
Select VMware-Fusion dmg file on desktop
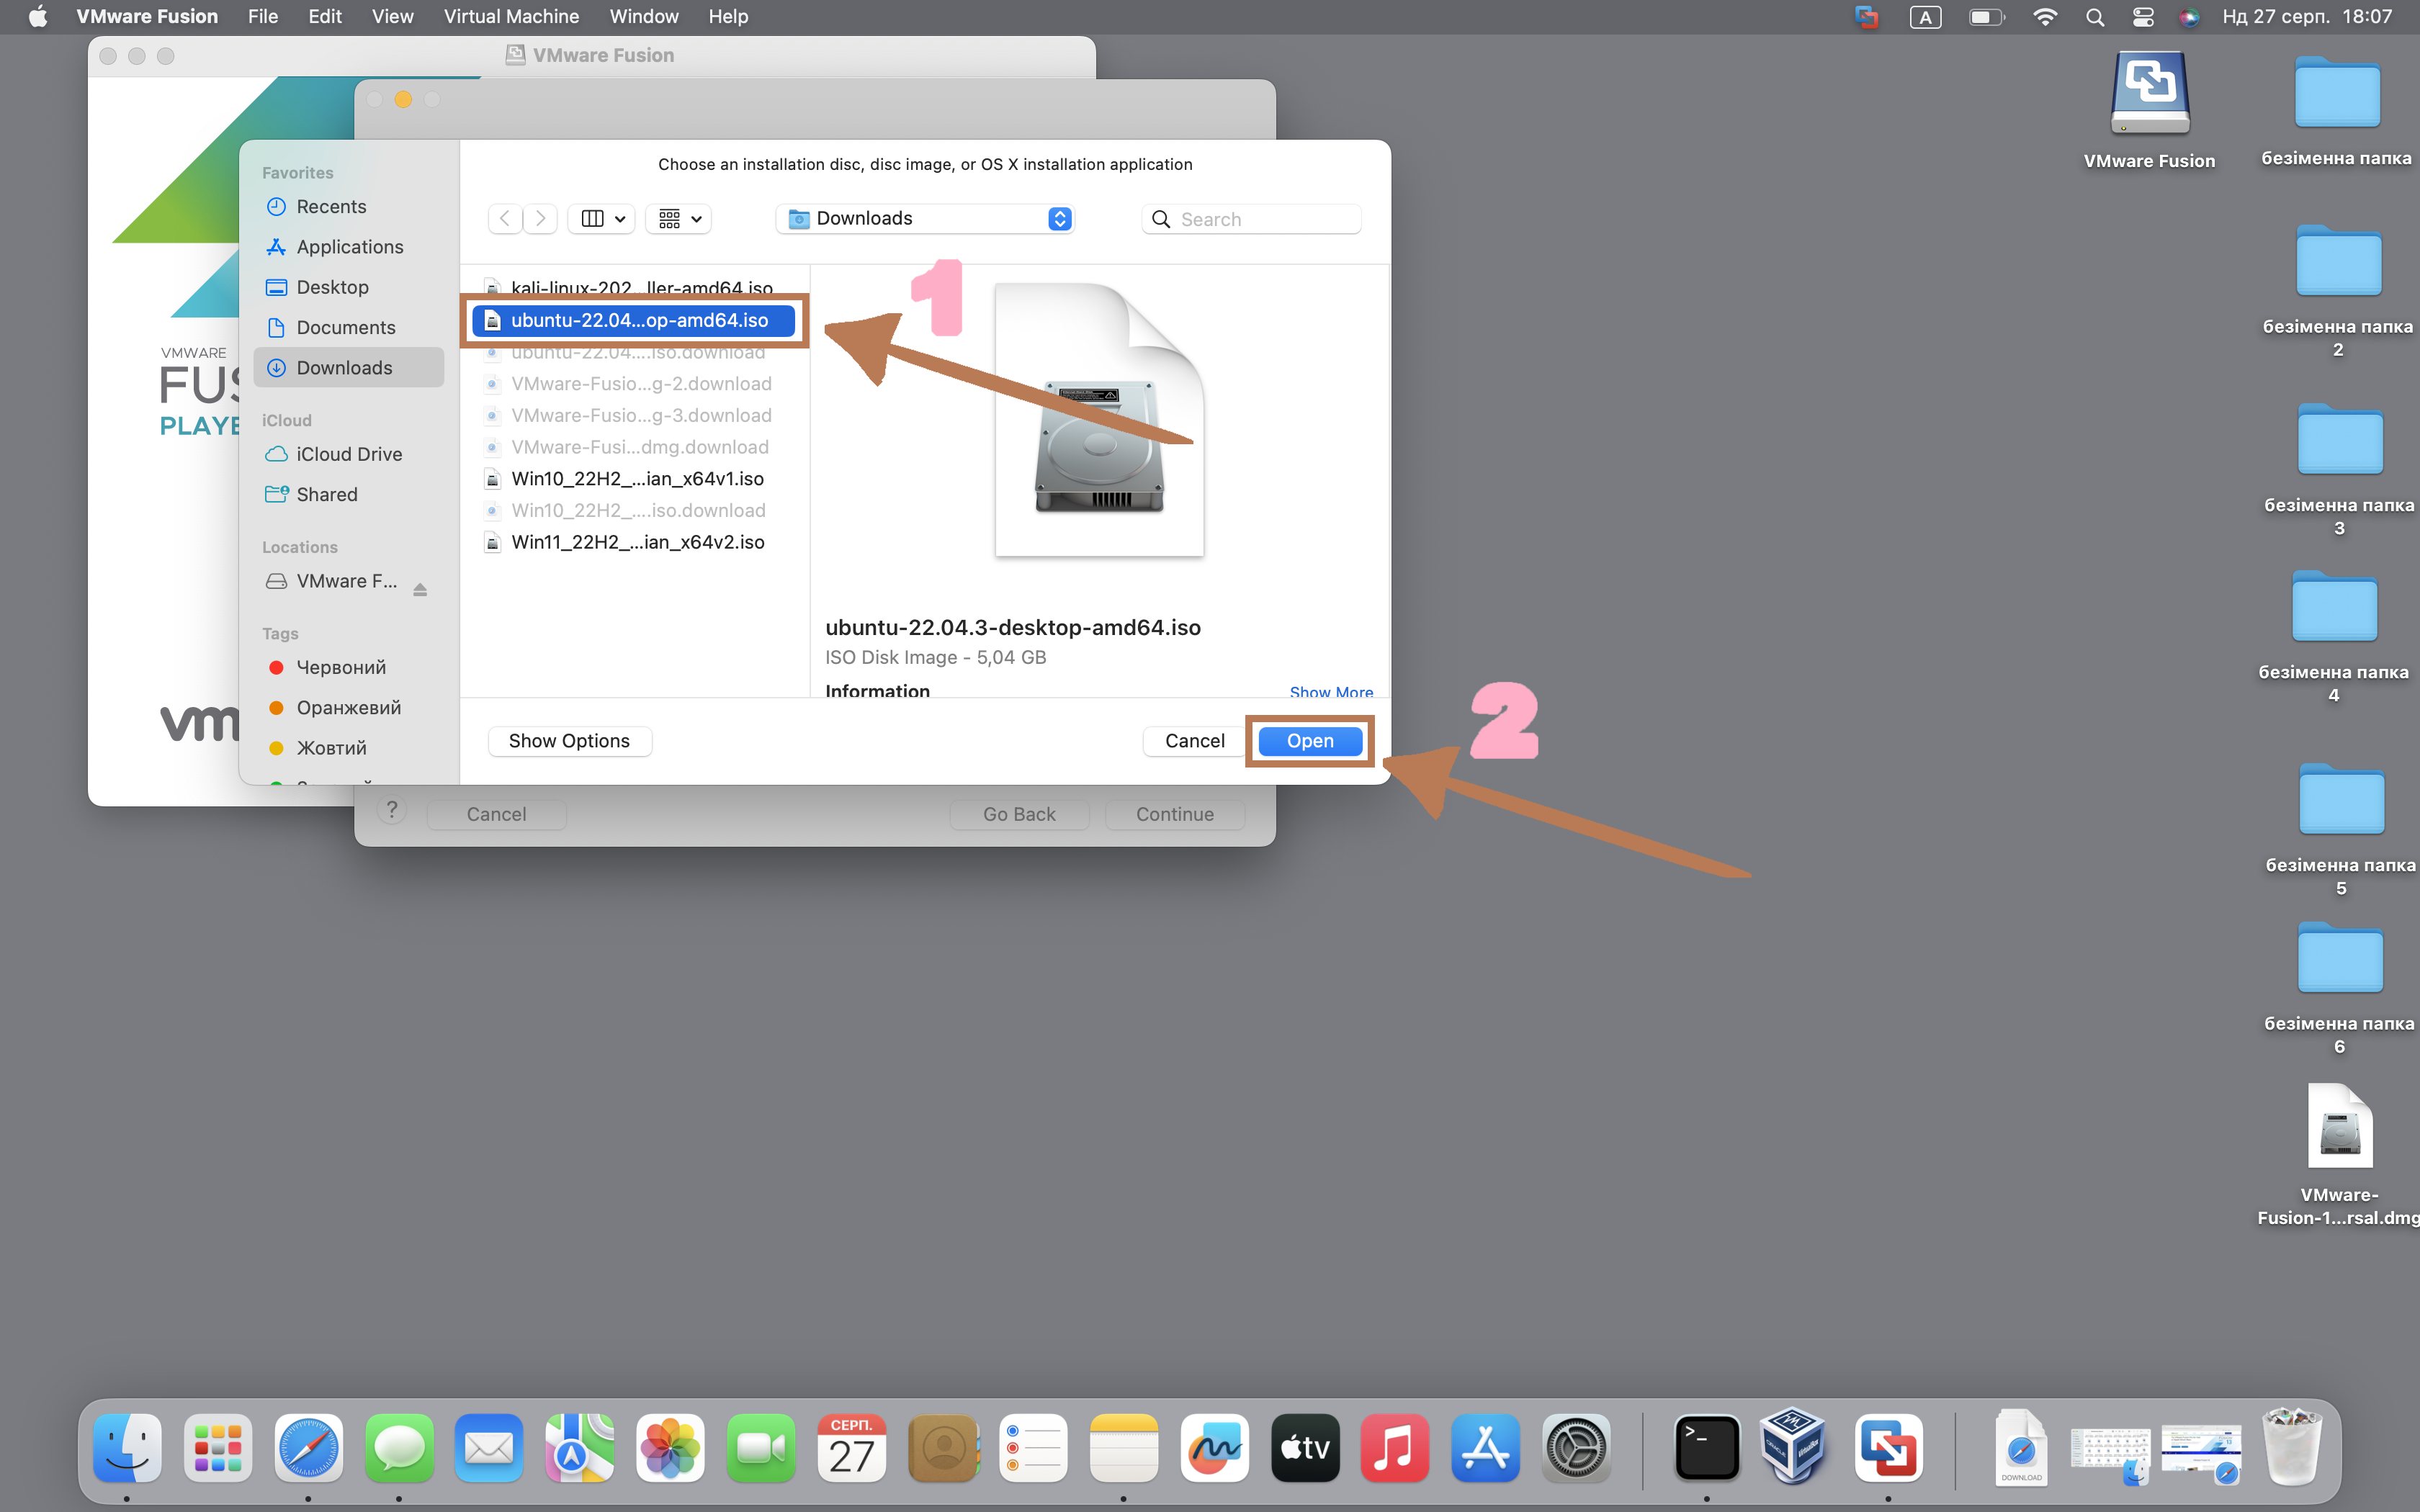coord(2339,1126)
